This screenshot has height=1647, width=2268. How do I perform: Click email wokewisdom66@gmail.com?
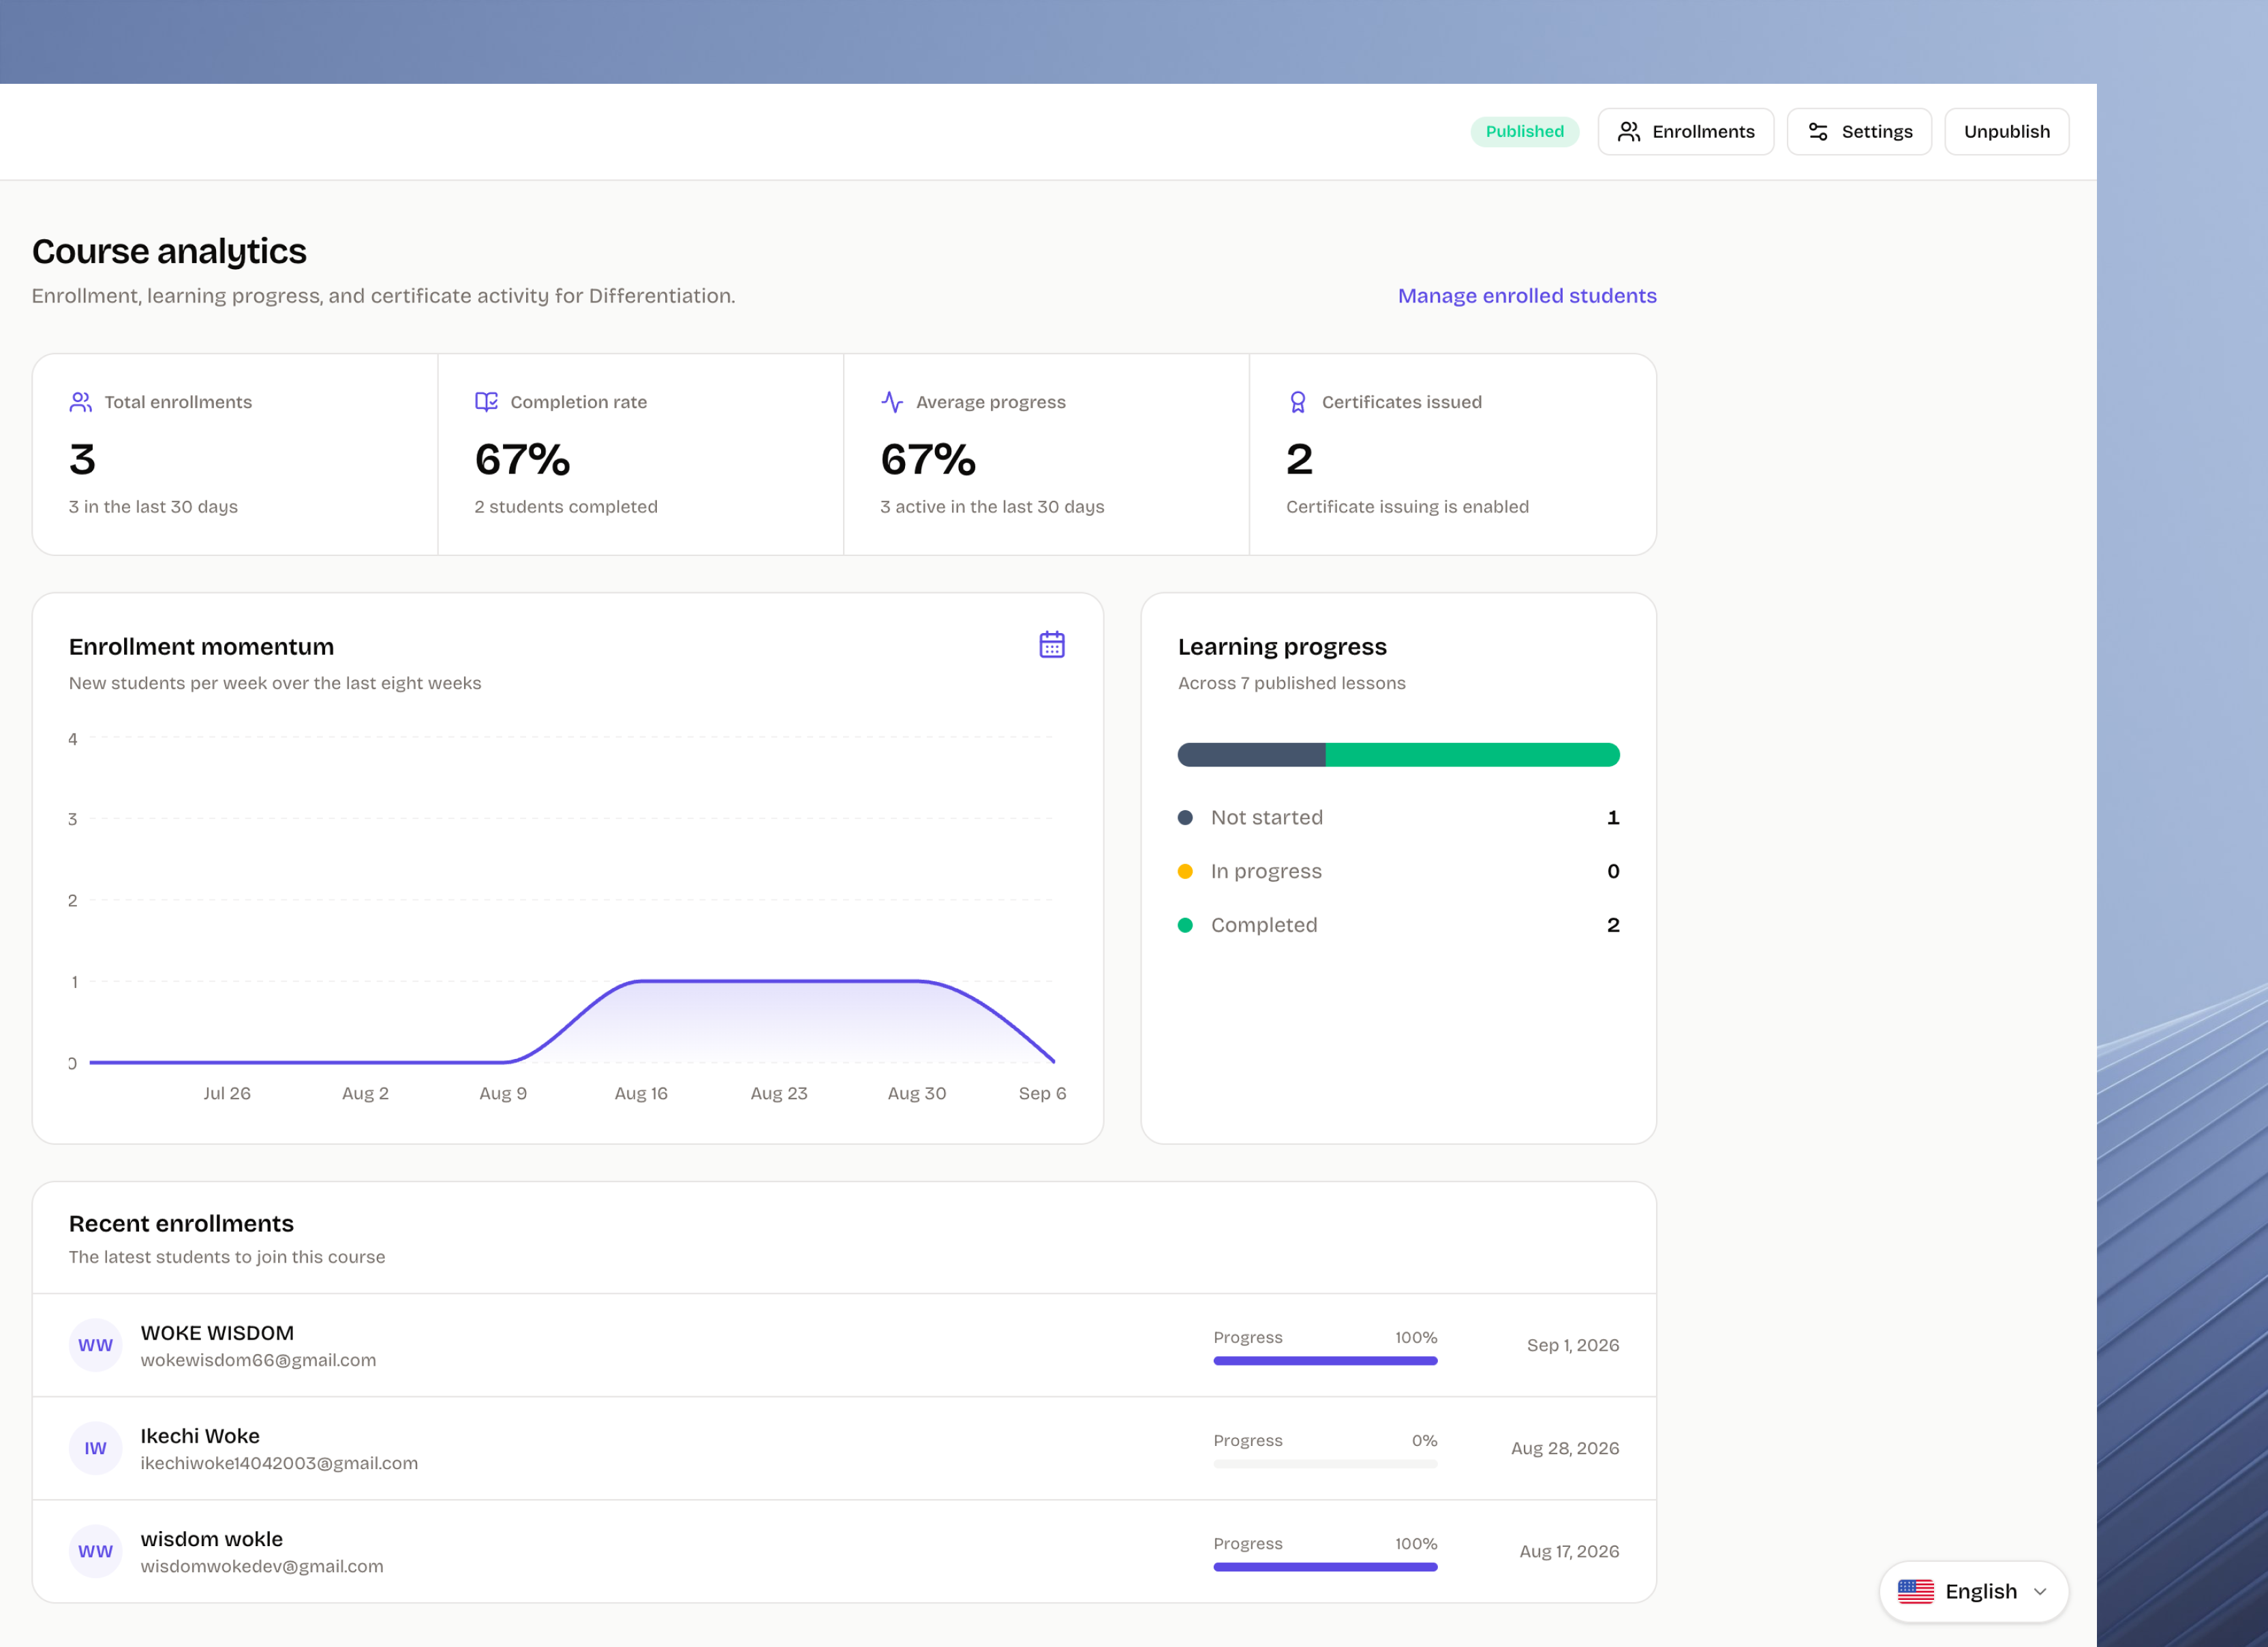pyautogui.click(x=258, y=1360)
